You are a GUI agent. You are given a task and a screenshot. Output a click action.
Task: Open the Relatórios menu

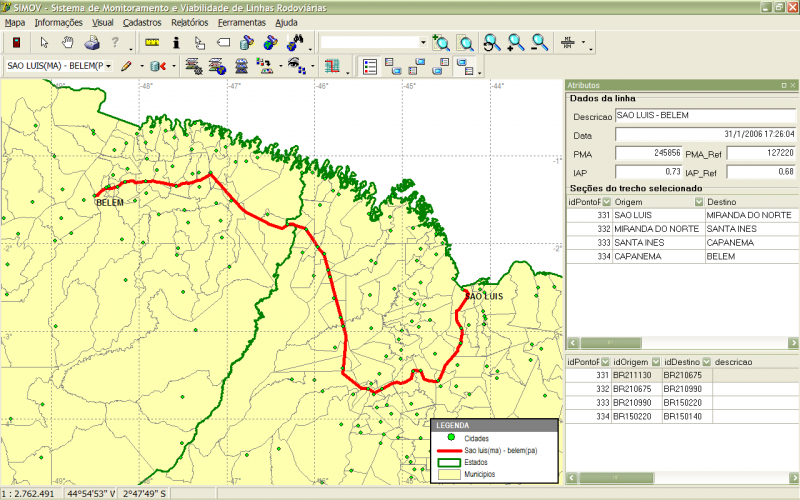coord(190,21)
